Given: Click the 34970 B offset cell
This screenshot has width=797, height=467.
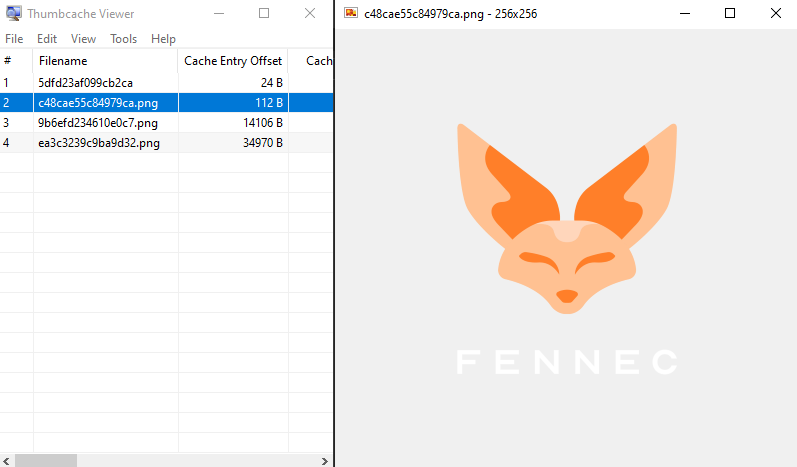Looking at the screenshot, I should point(233,143).
